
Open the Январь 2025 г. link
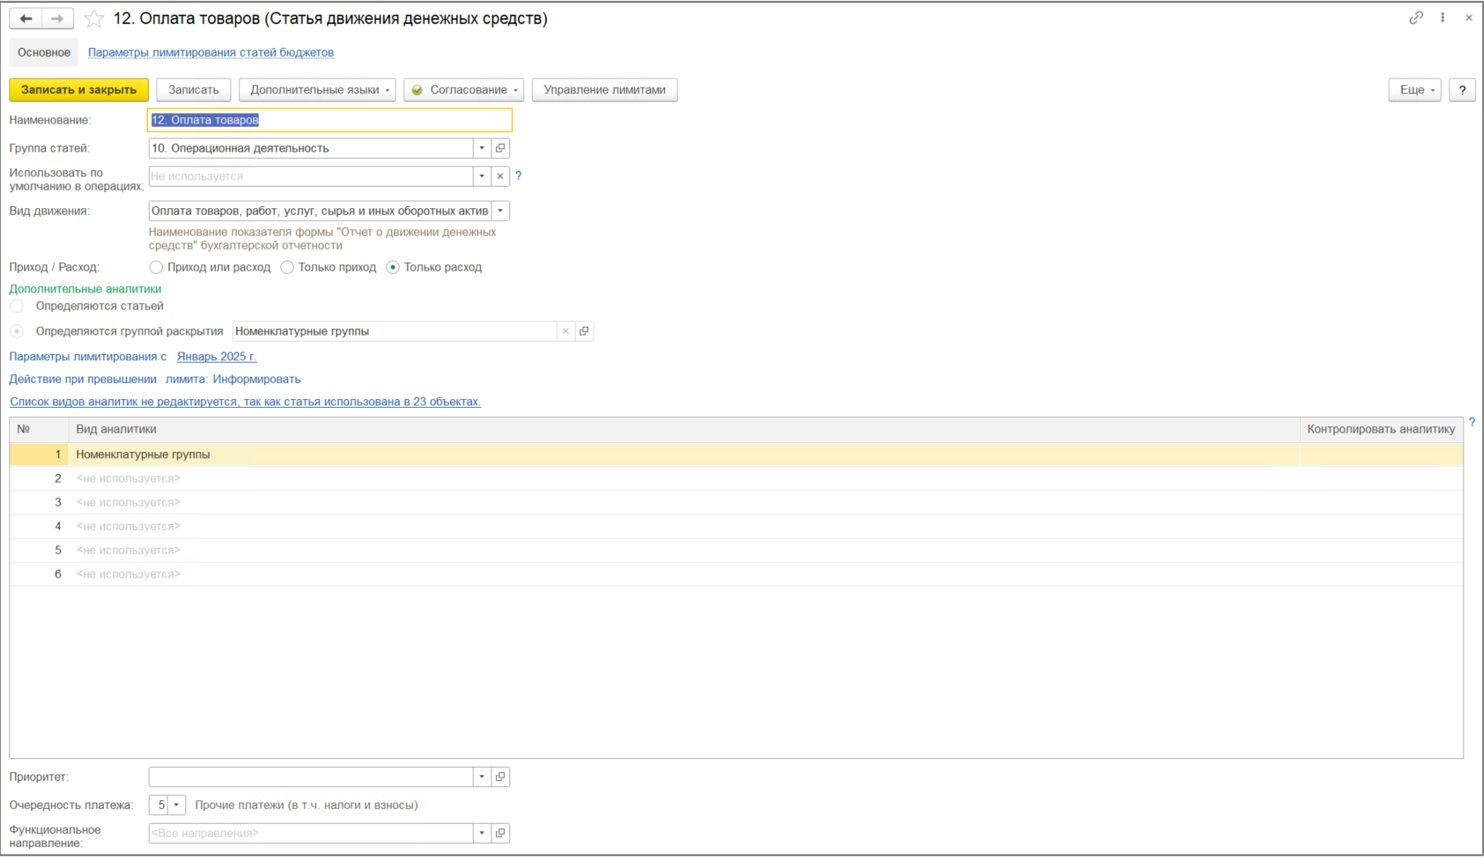216,357
